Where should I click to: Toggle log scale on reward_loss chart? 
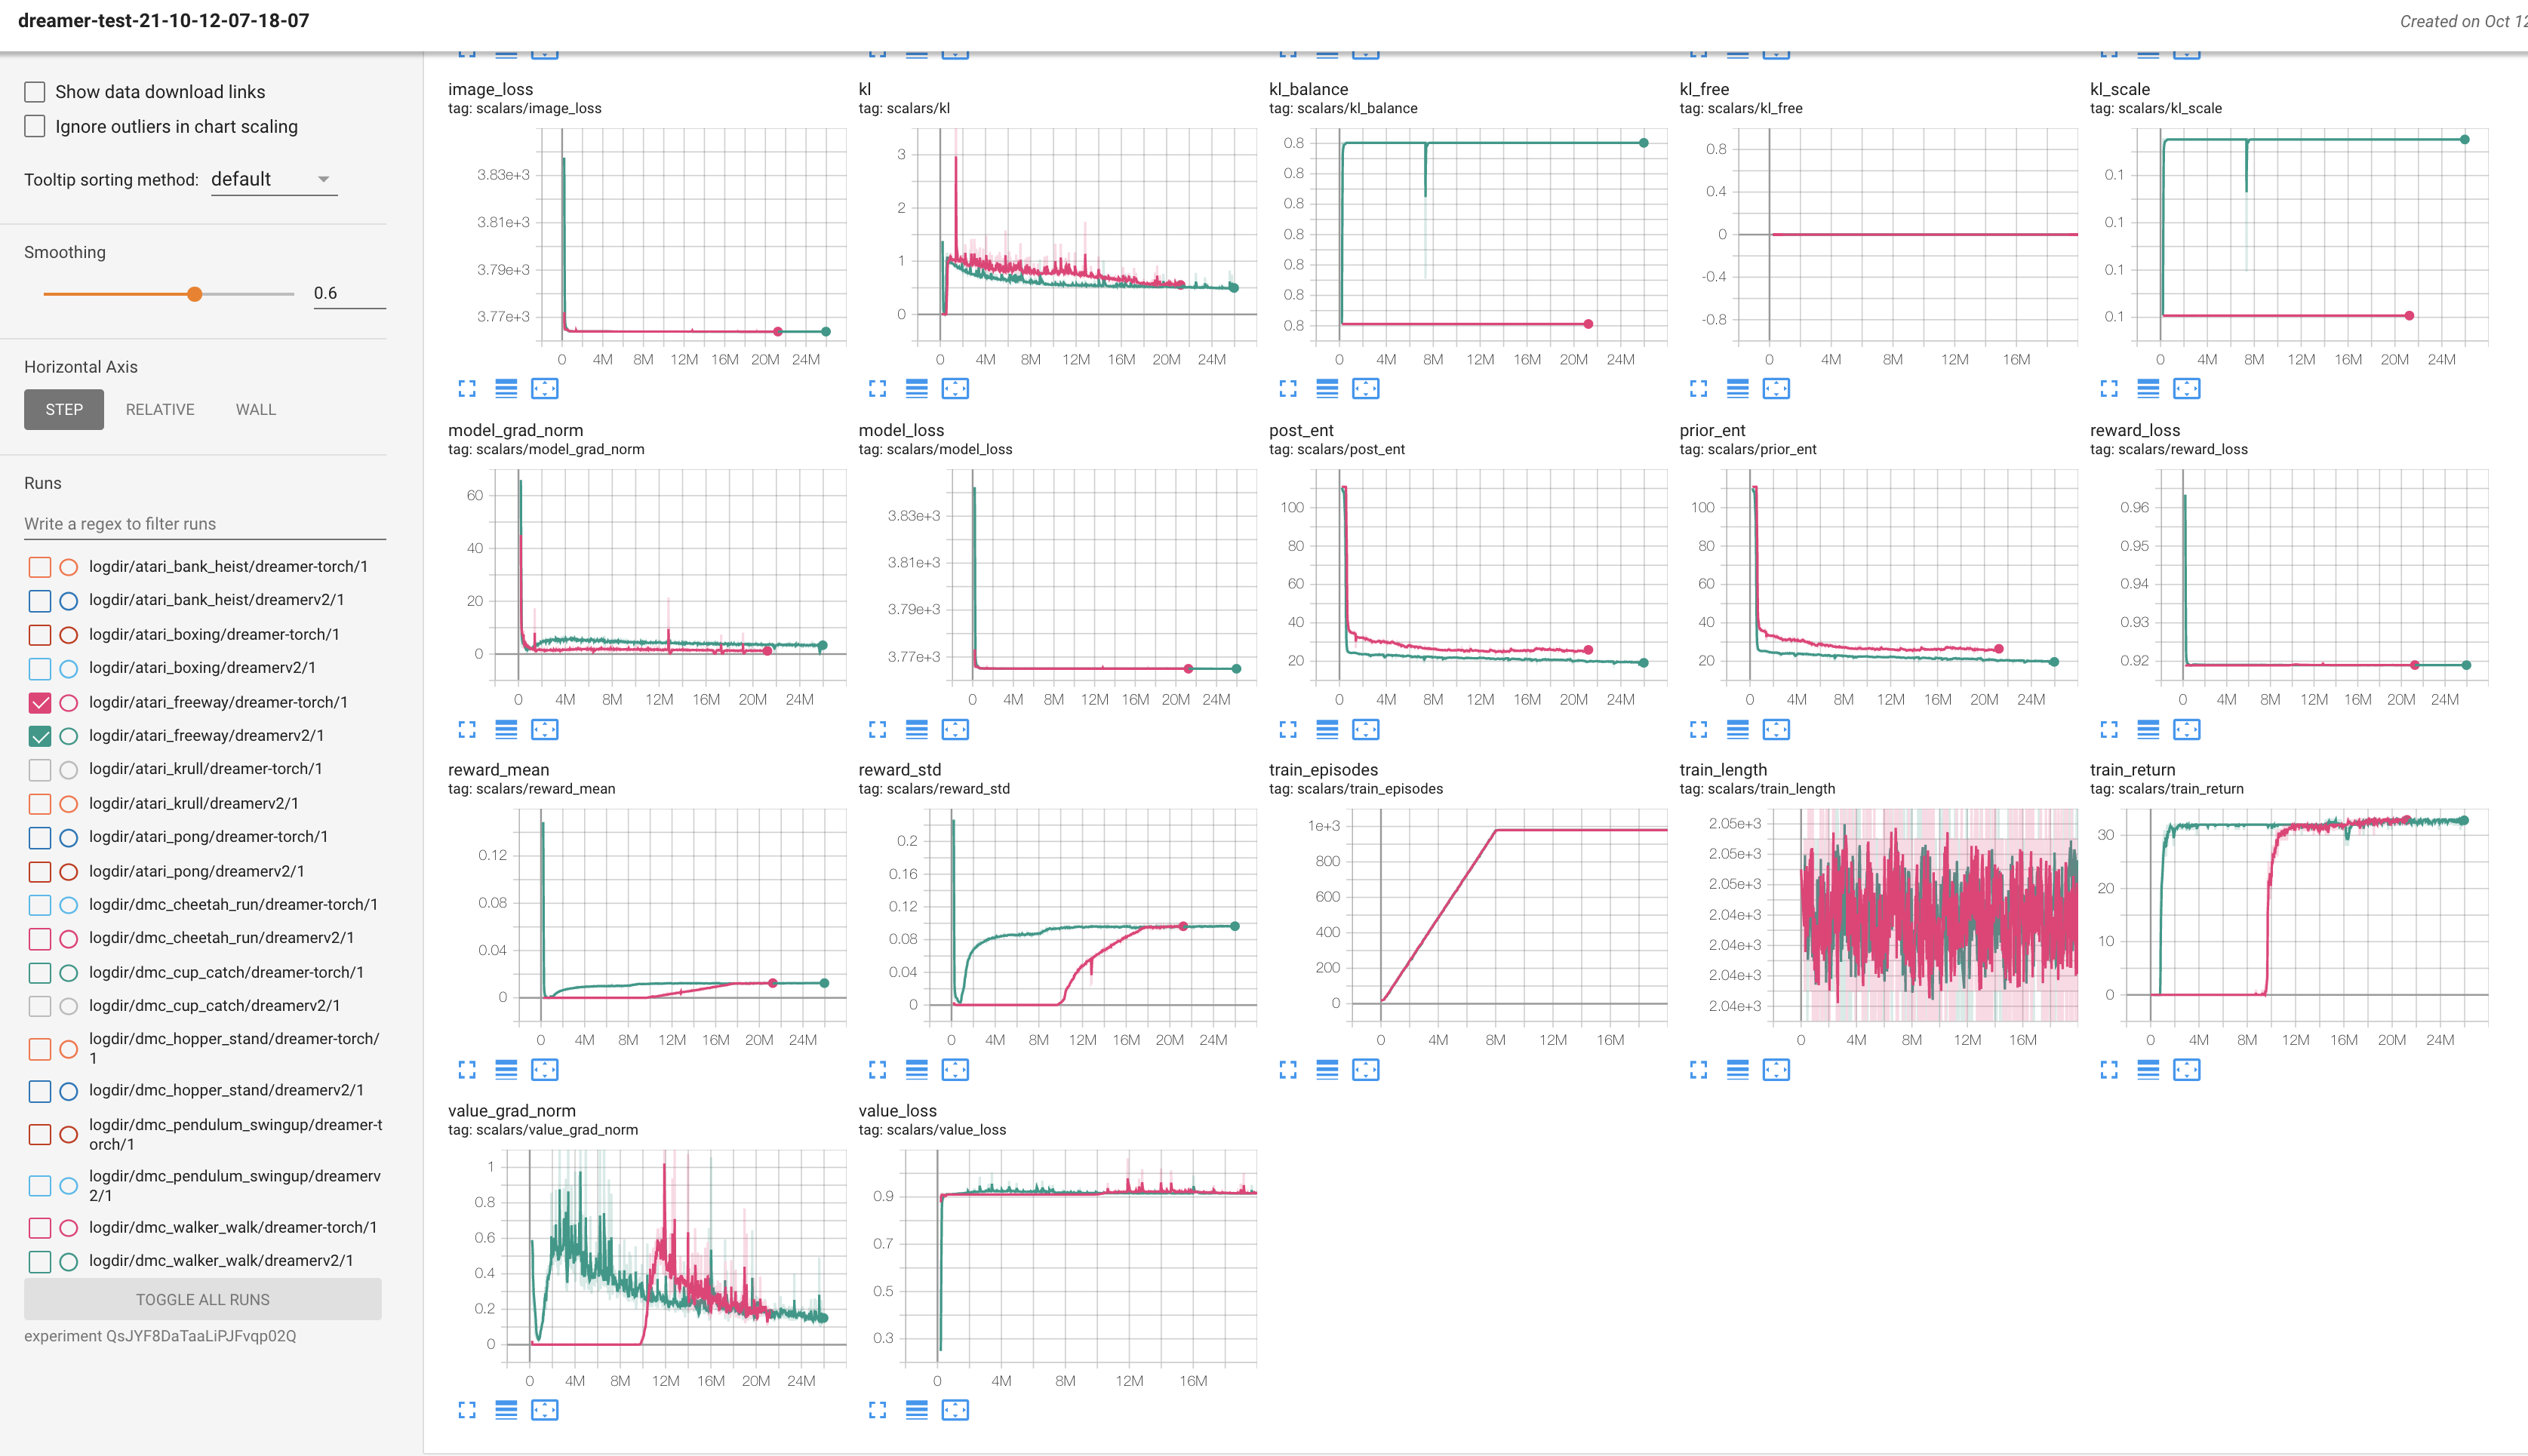[x=2147, y=729]
